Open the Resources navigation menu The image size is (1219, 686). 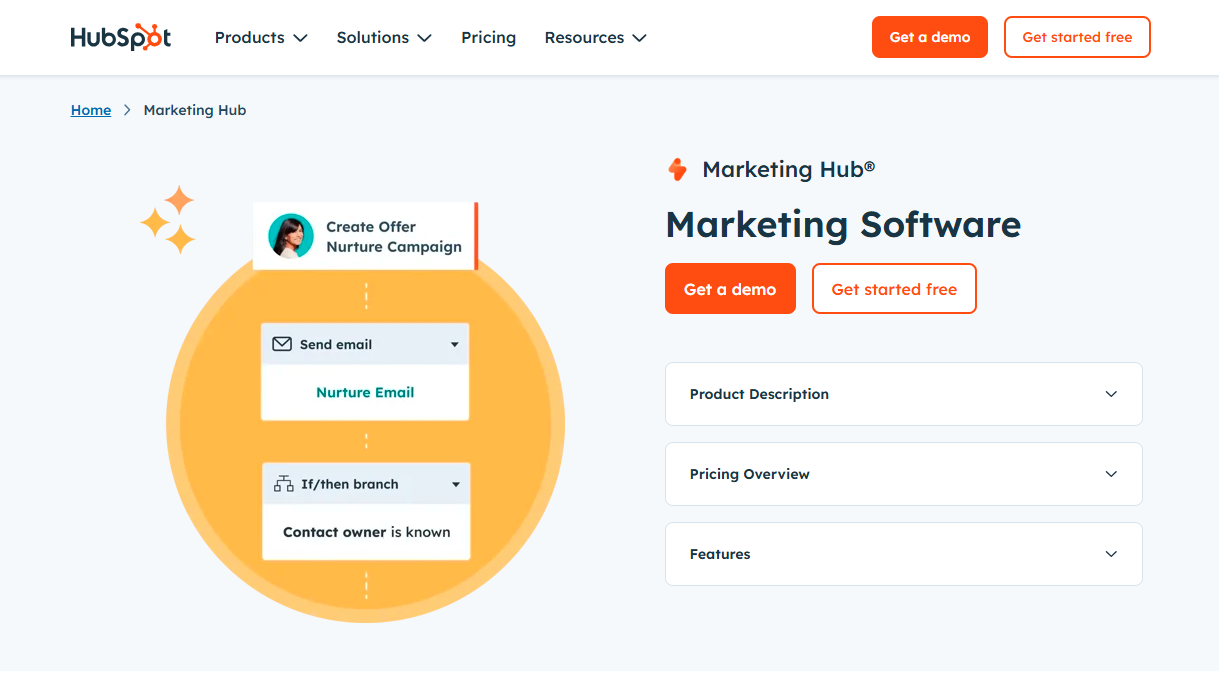(x=595, y=37)
